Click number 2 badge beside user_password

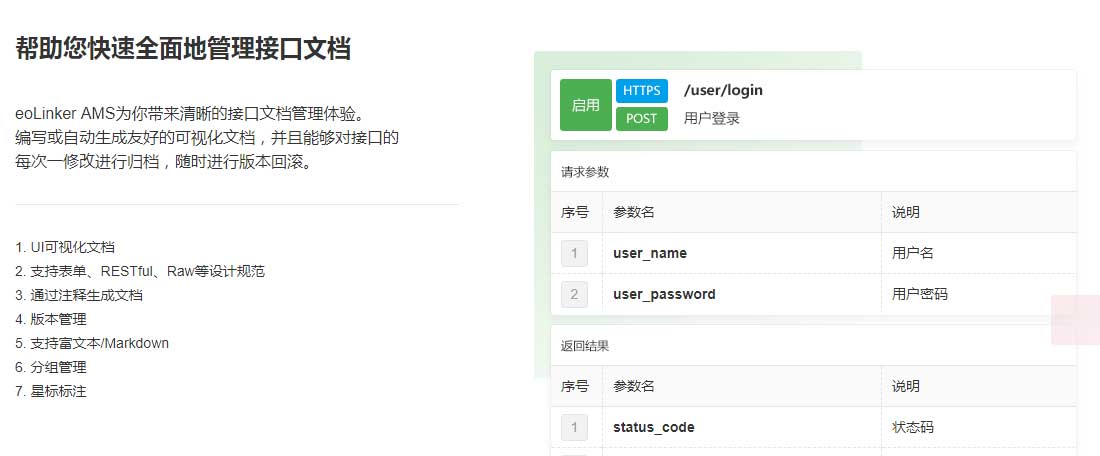(x=574, y=294)
